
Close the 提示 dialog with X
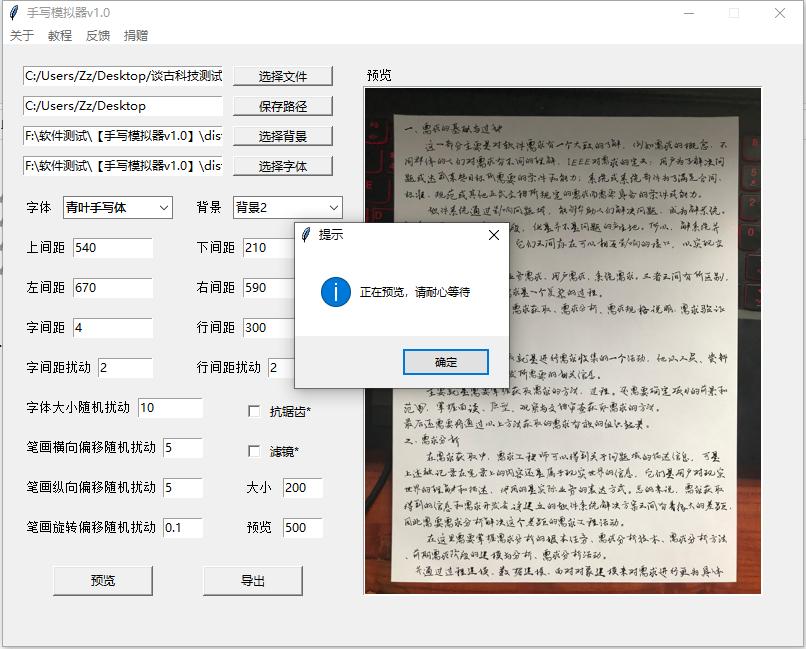[x=493, y=235]
